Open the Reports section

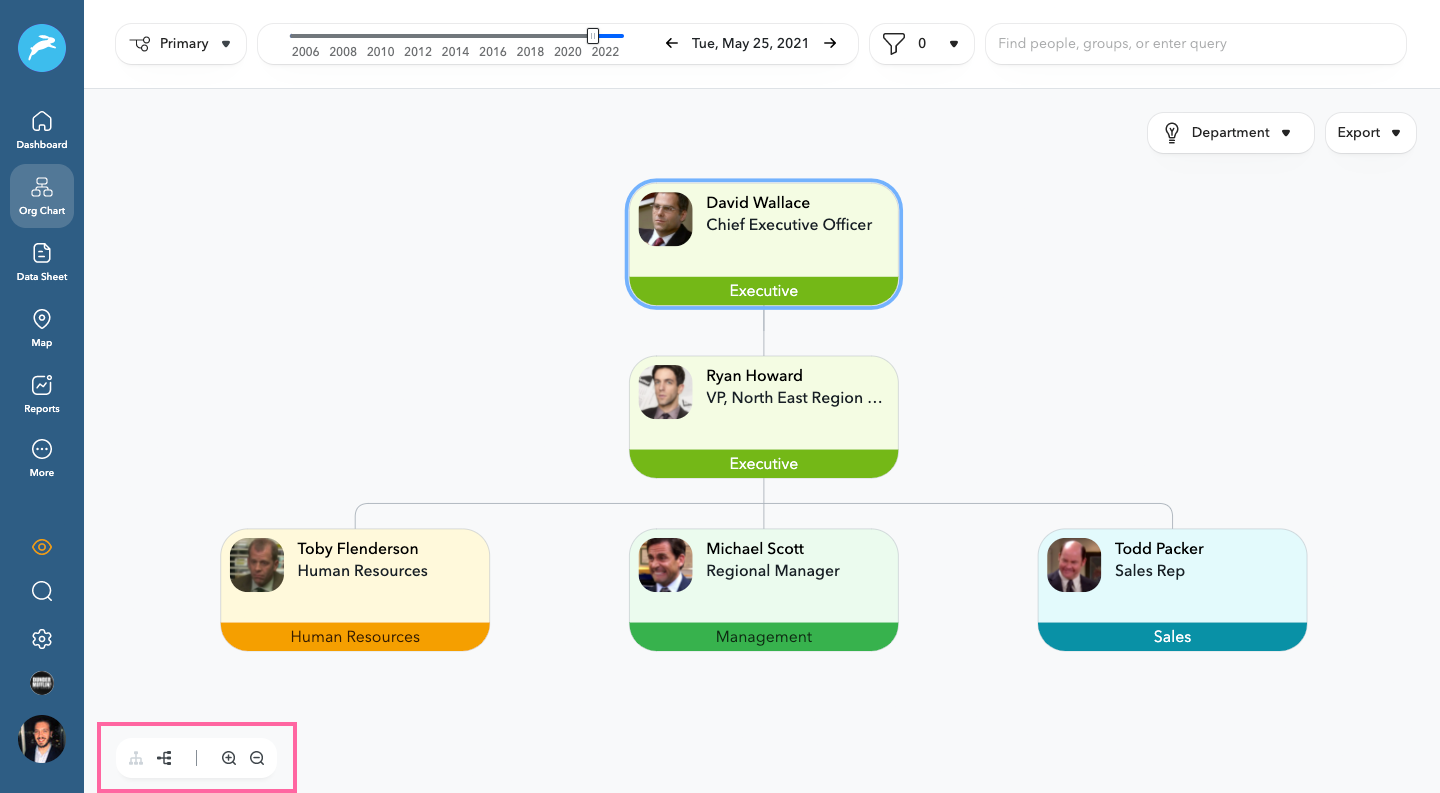(x=41, y=393)
